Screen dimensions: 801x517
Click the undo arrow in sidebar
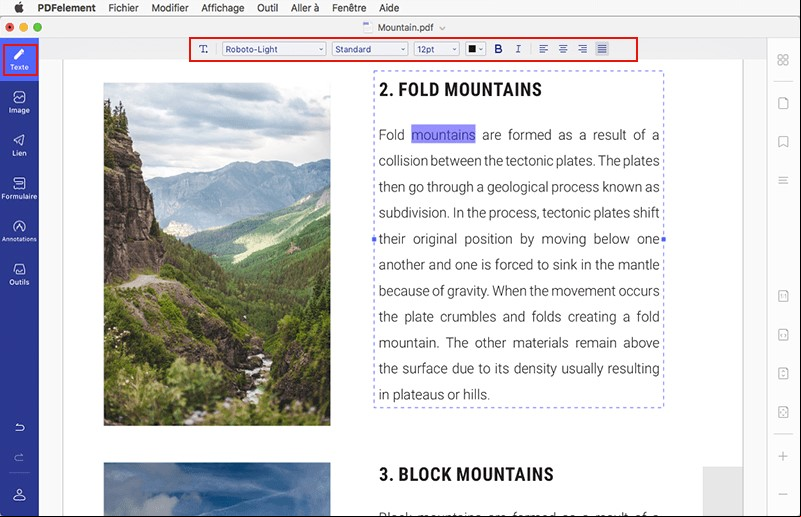(x=19, y=427)
